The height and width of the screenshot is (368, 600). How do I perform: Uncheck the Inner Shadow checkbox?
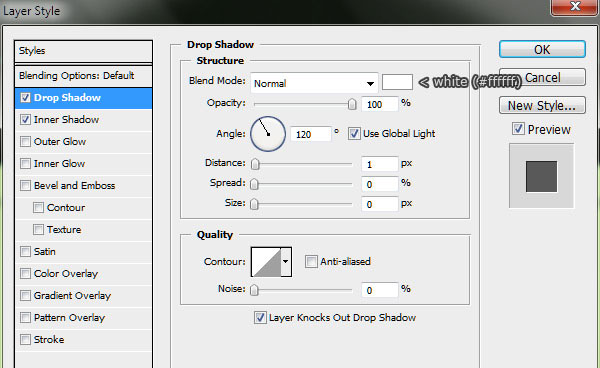pyautogui.click(x=25, y=120)
